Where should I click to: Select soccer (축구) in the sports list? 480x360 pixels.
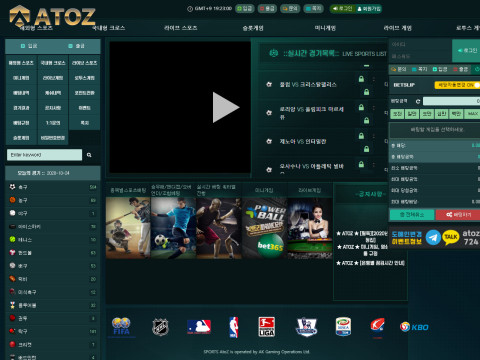pyautogui.click(x=53, y=187)
